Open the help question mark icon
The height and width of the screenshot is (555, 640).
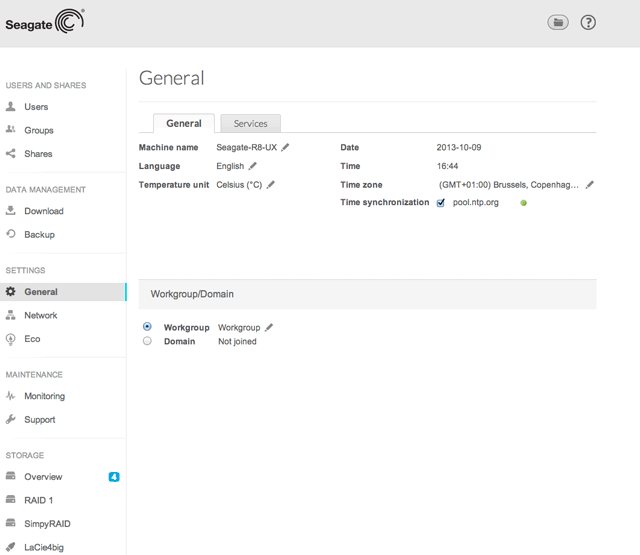(x=588, y=22)
